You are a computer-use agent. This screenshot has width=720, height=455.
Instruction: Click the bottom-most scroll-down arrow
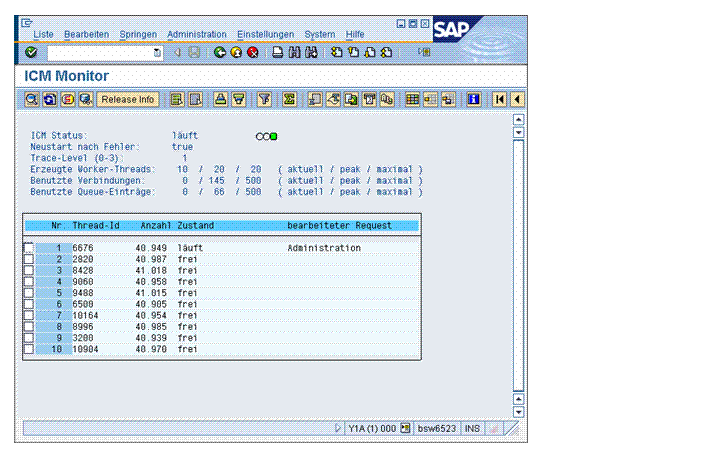[518, 412]
